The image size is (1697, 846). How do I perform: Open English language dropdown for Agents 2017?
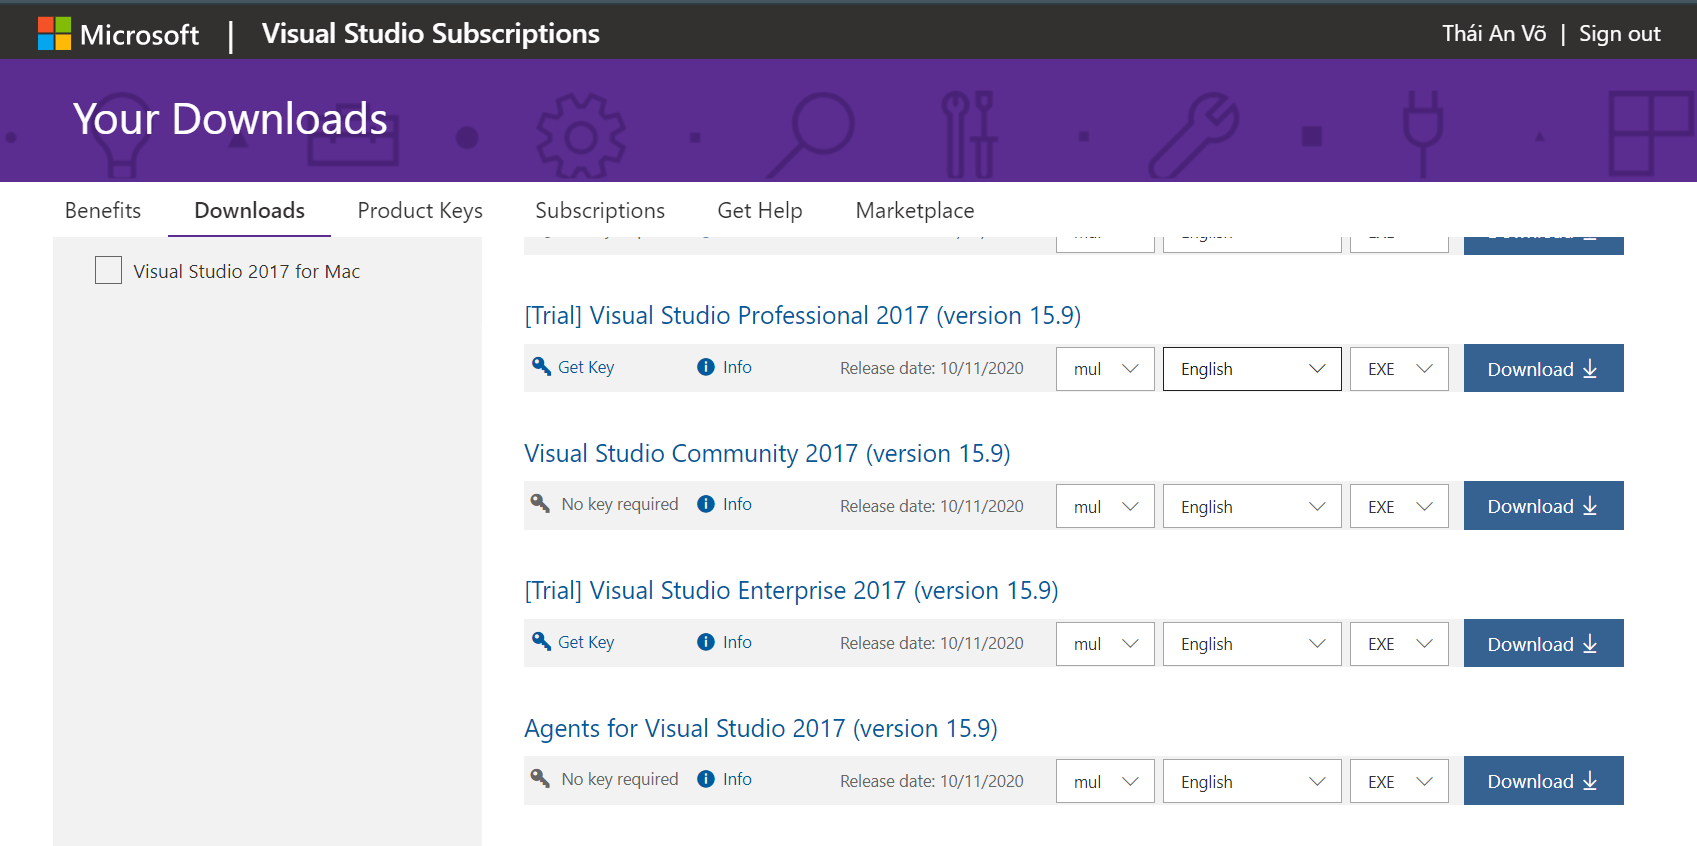click(1252, 781)
